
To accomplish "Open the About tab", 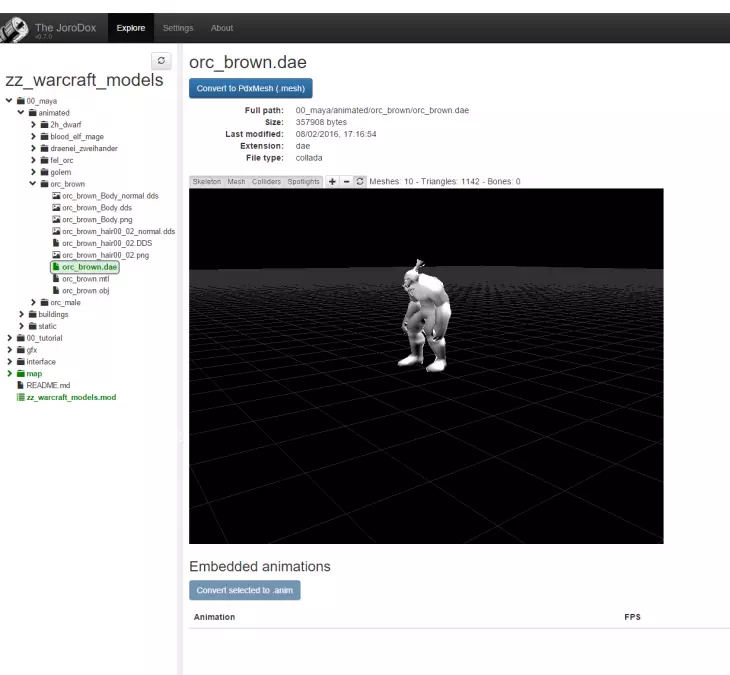I will (x=222, y=28).
